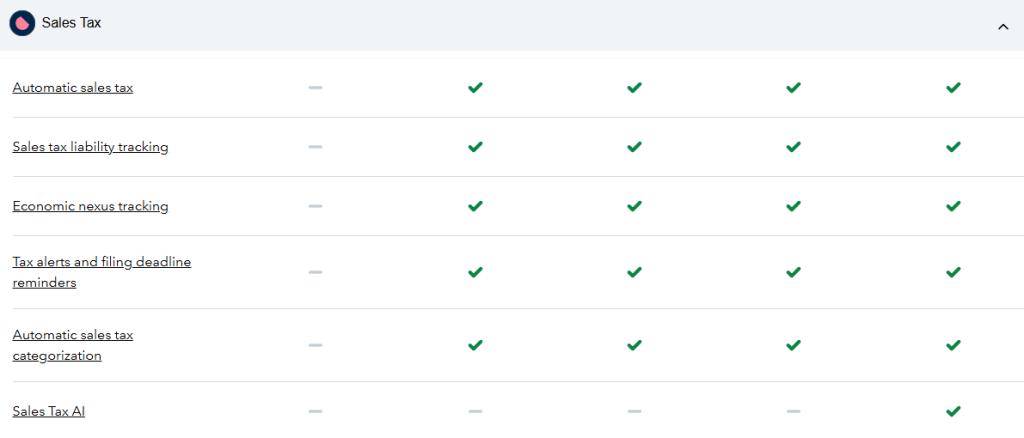Open Tax alerts and filing deadline reminders
Image resolution: width=1024 pixels, height=438 pixels.
[x=102, y=272]
